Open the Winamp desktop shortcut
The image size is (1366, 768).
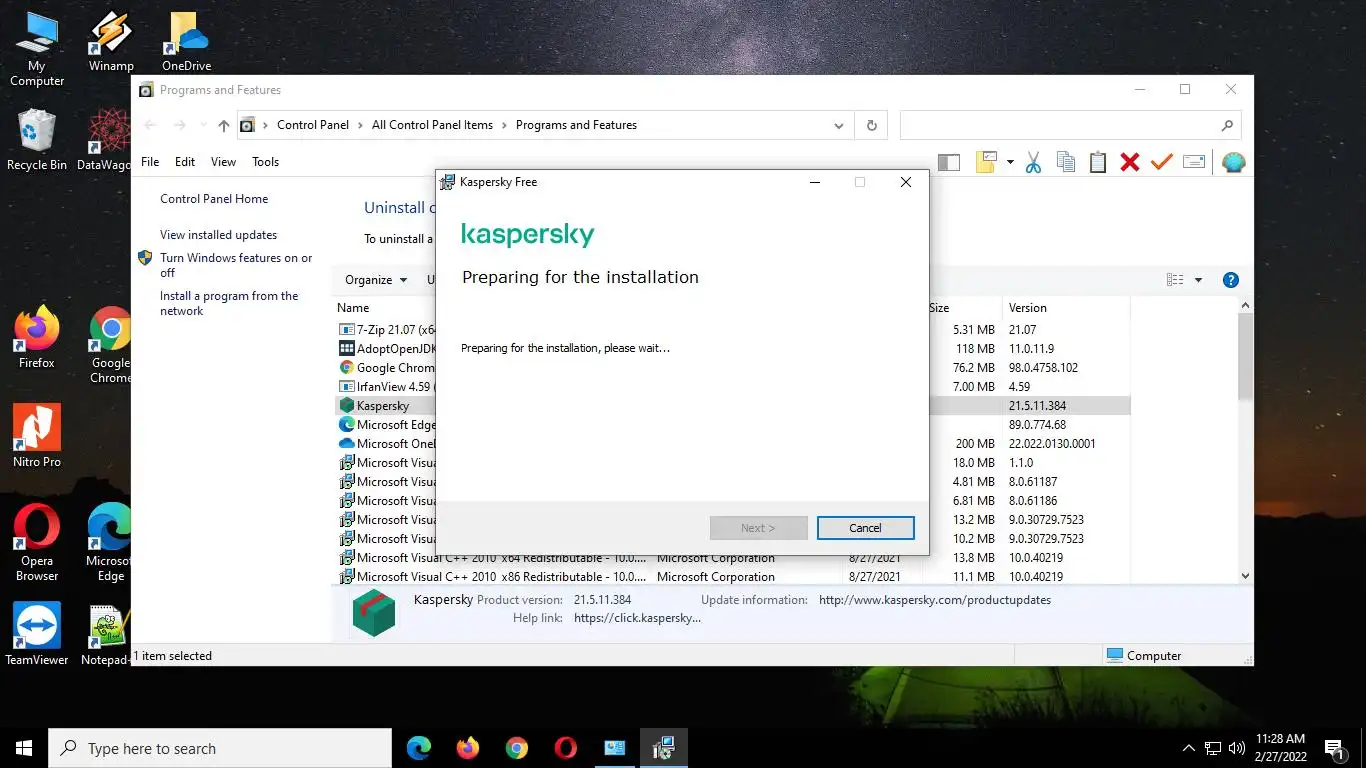(x=111, y=42)
